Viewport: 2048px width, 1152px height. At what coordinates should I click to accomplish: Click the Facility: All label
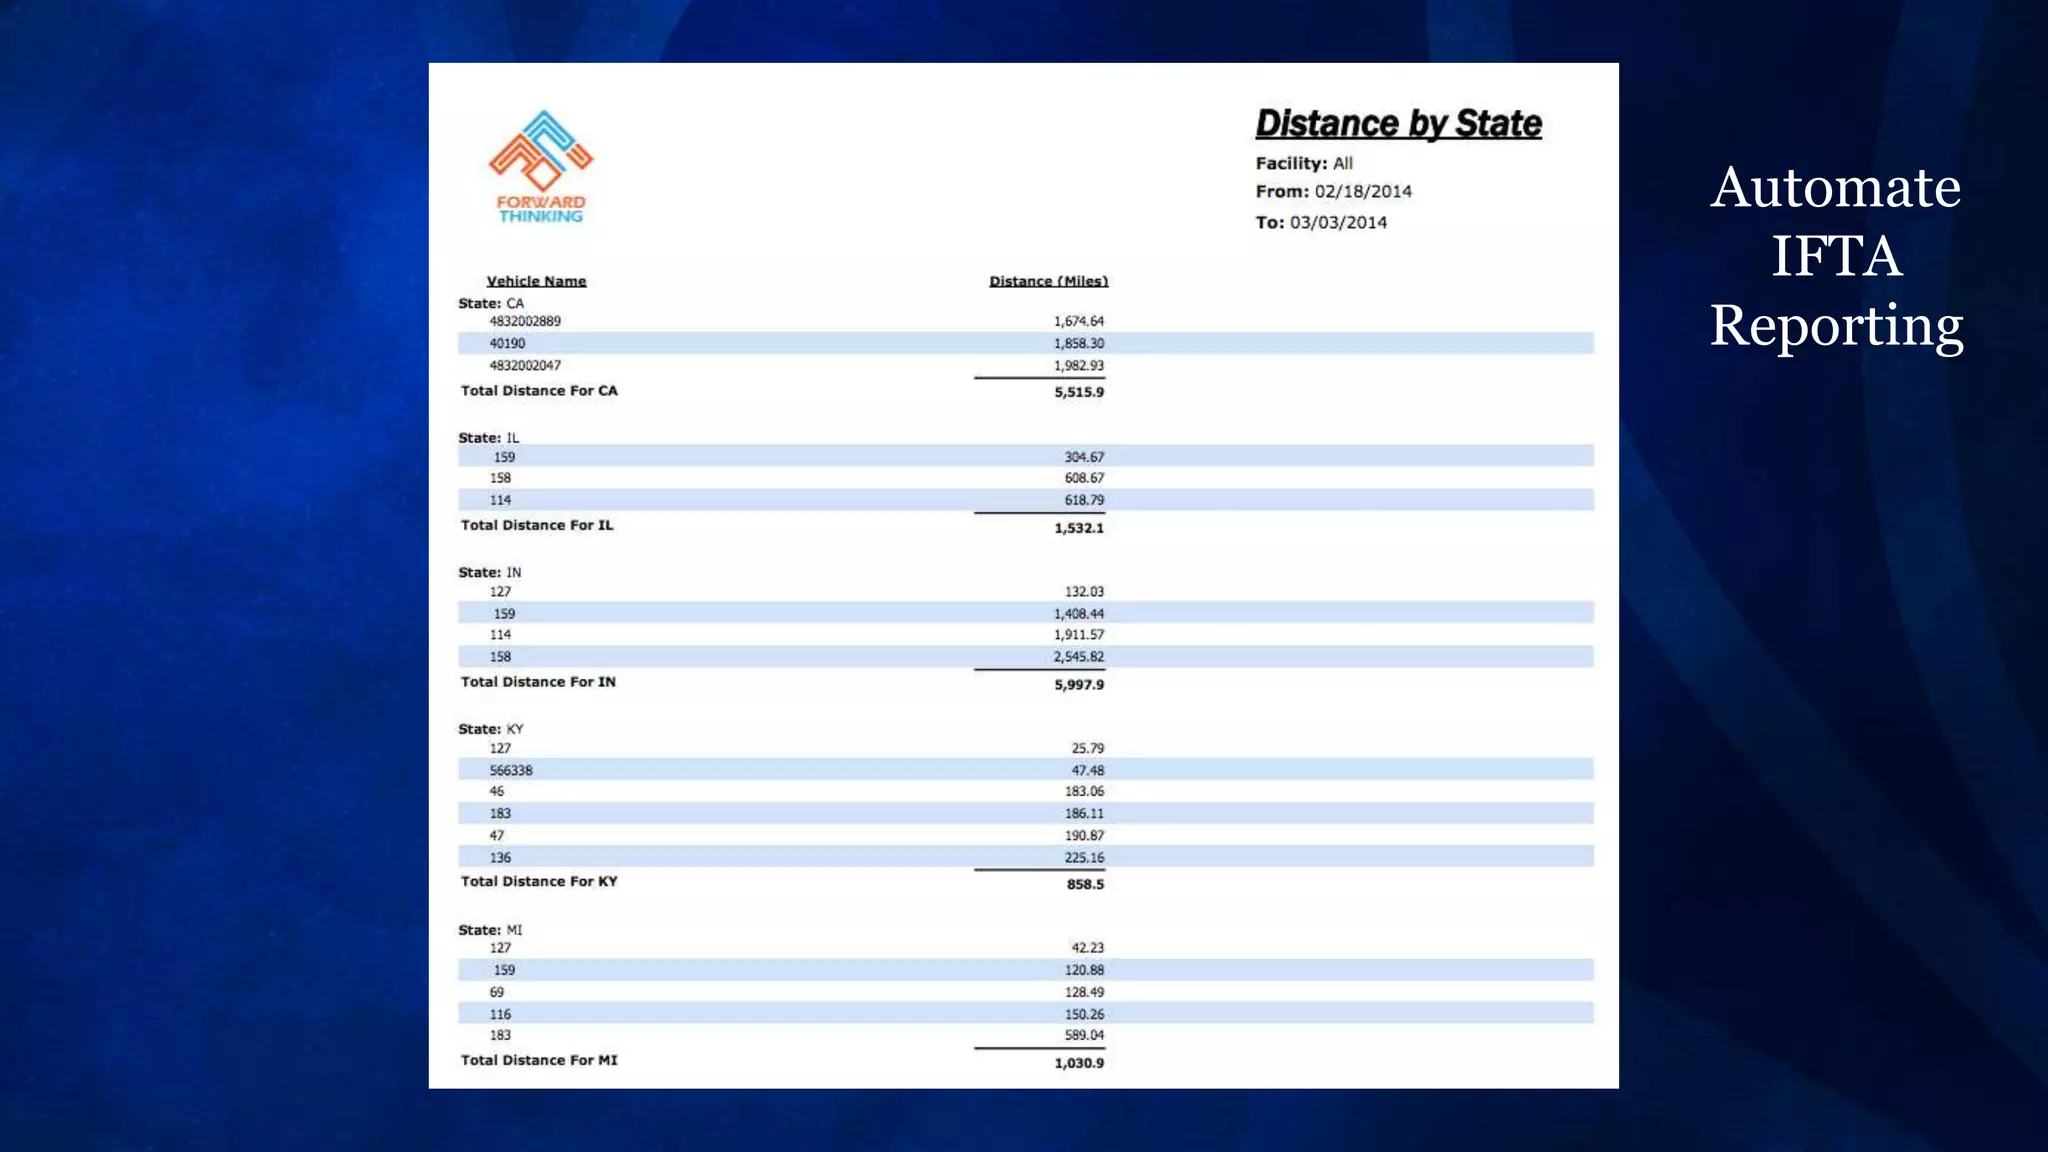(1304, 163)
